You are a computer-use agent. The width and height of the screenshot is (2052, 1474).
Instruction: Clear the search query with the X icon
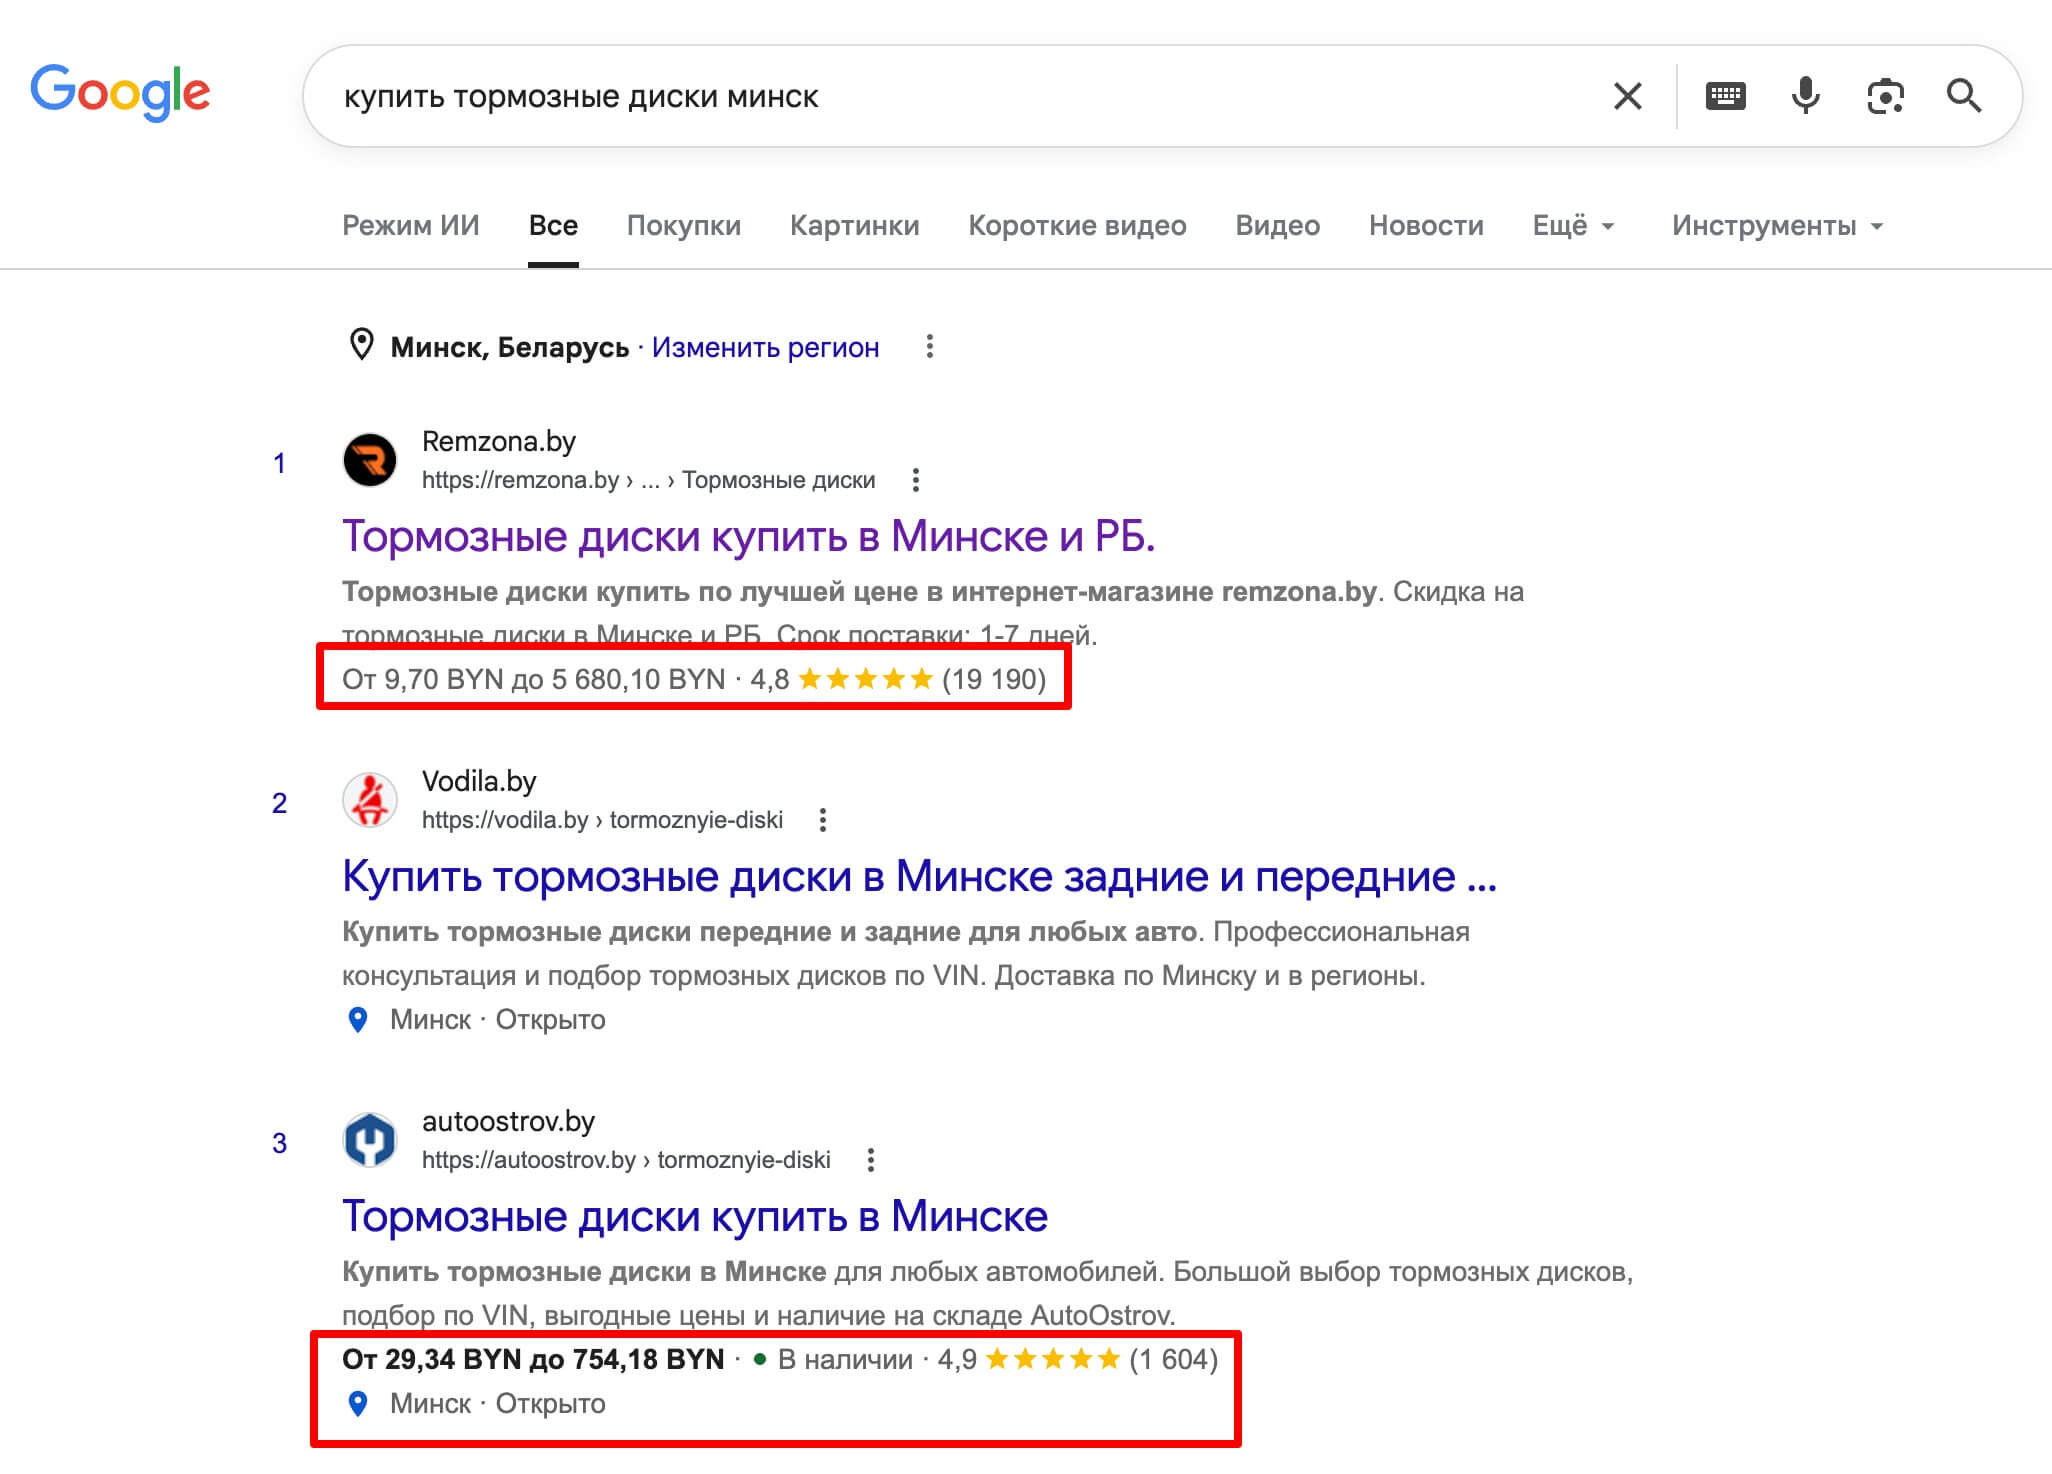pyautogui.click(x=1628, y=96)
